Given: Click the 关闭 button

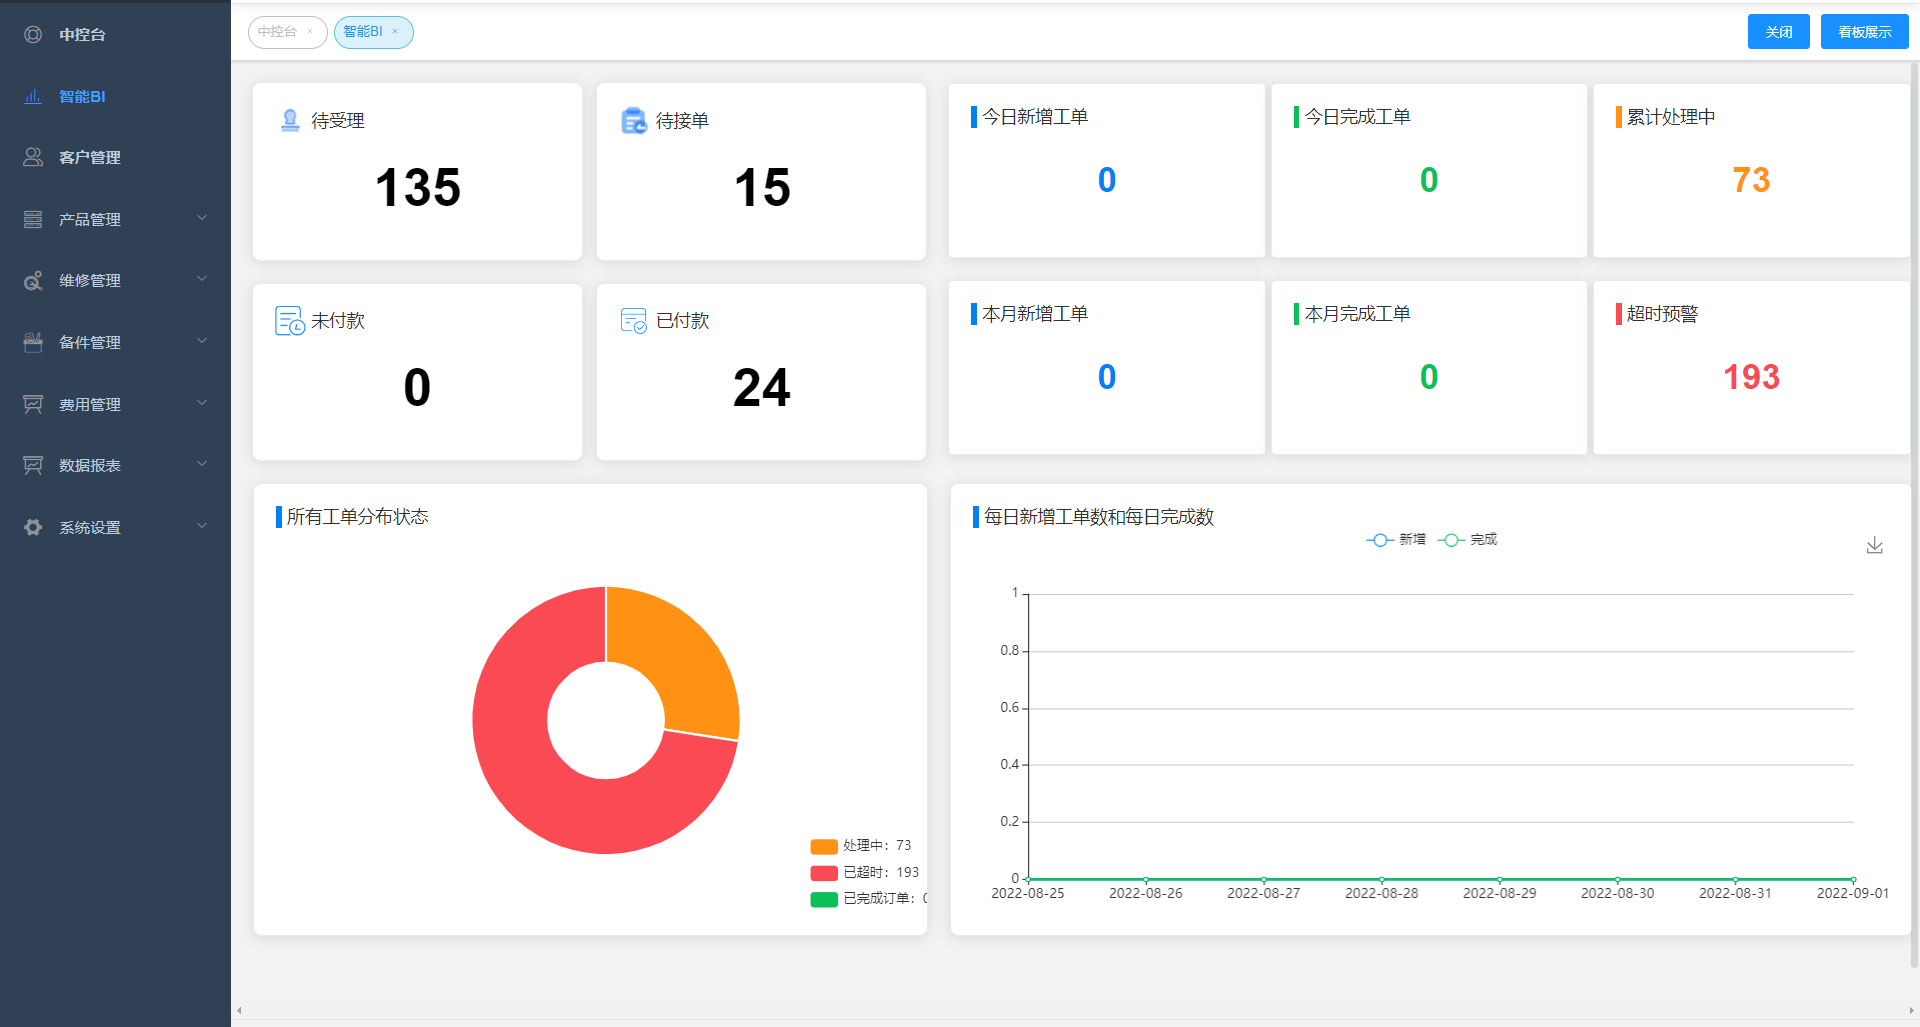Looking at the screenshot, I should click(1778, 32).
